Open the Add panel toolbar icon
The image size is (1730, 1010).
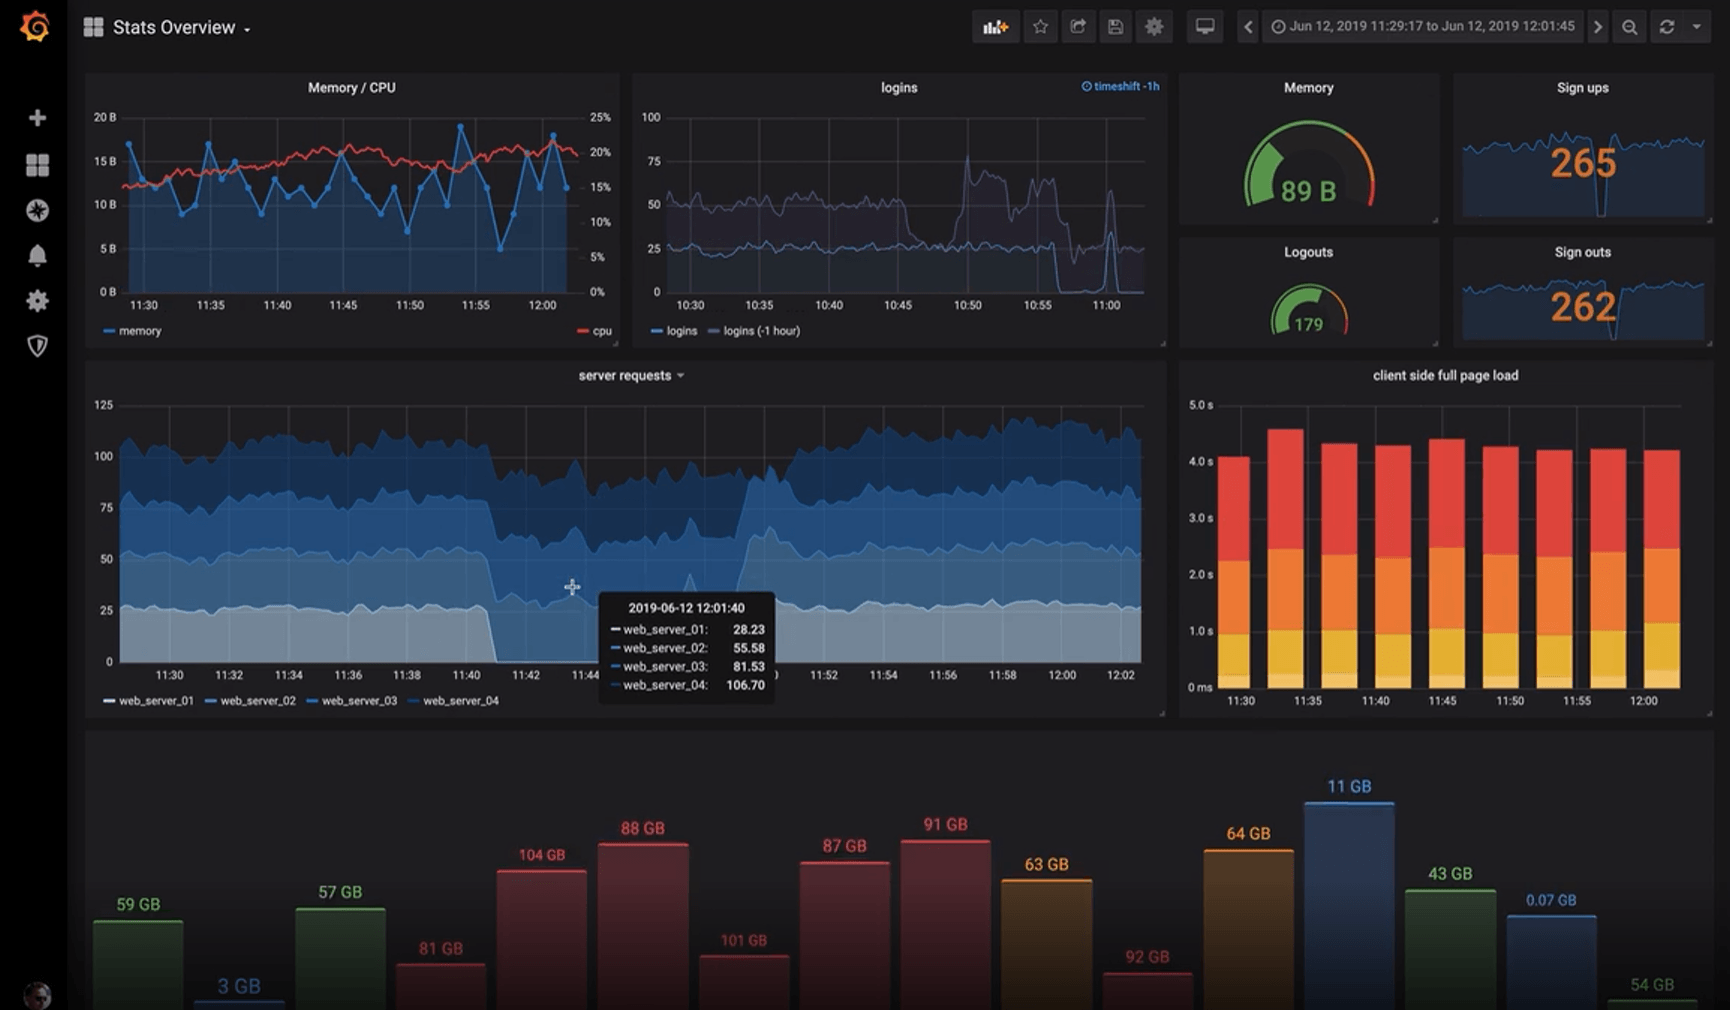(996, 27)
